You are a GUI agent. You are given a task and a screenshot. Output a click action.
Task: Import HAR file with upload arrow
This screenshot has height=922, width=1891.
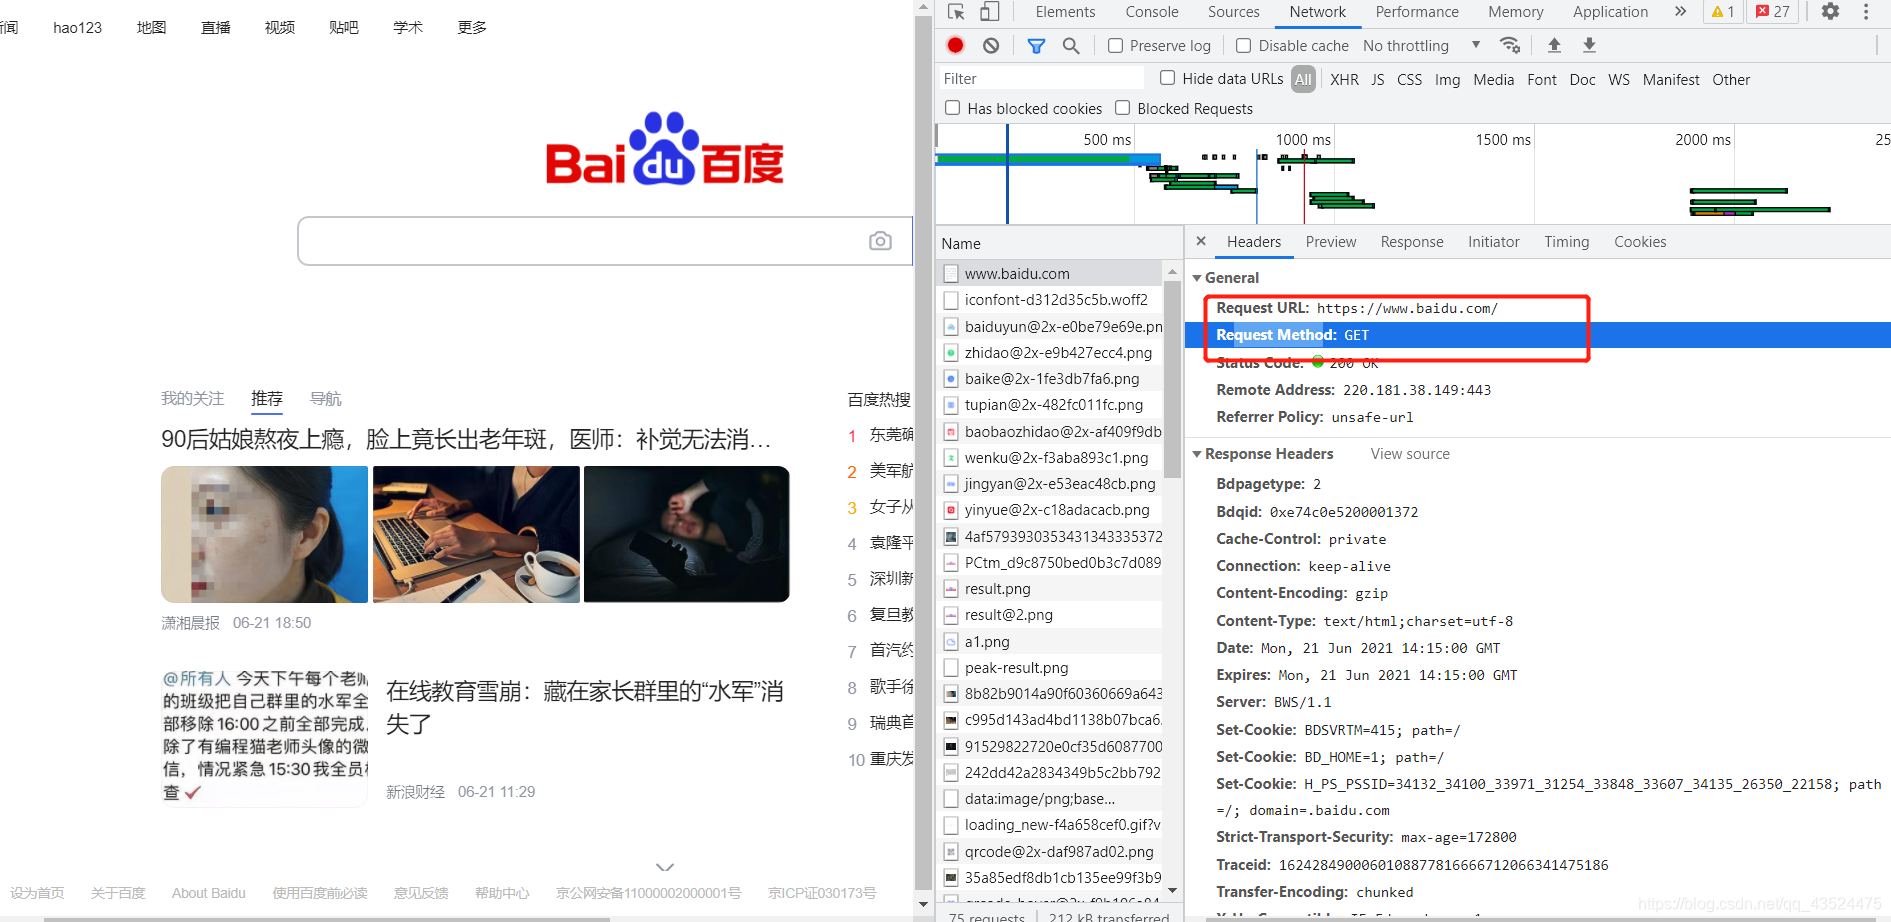tap(1554, 45)
